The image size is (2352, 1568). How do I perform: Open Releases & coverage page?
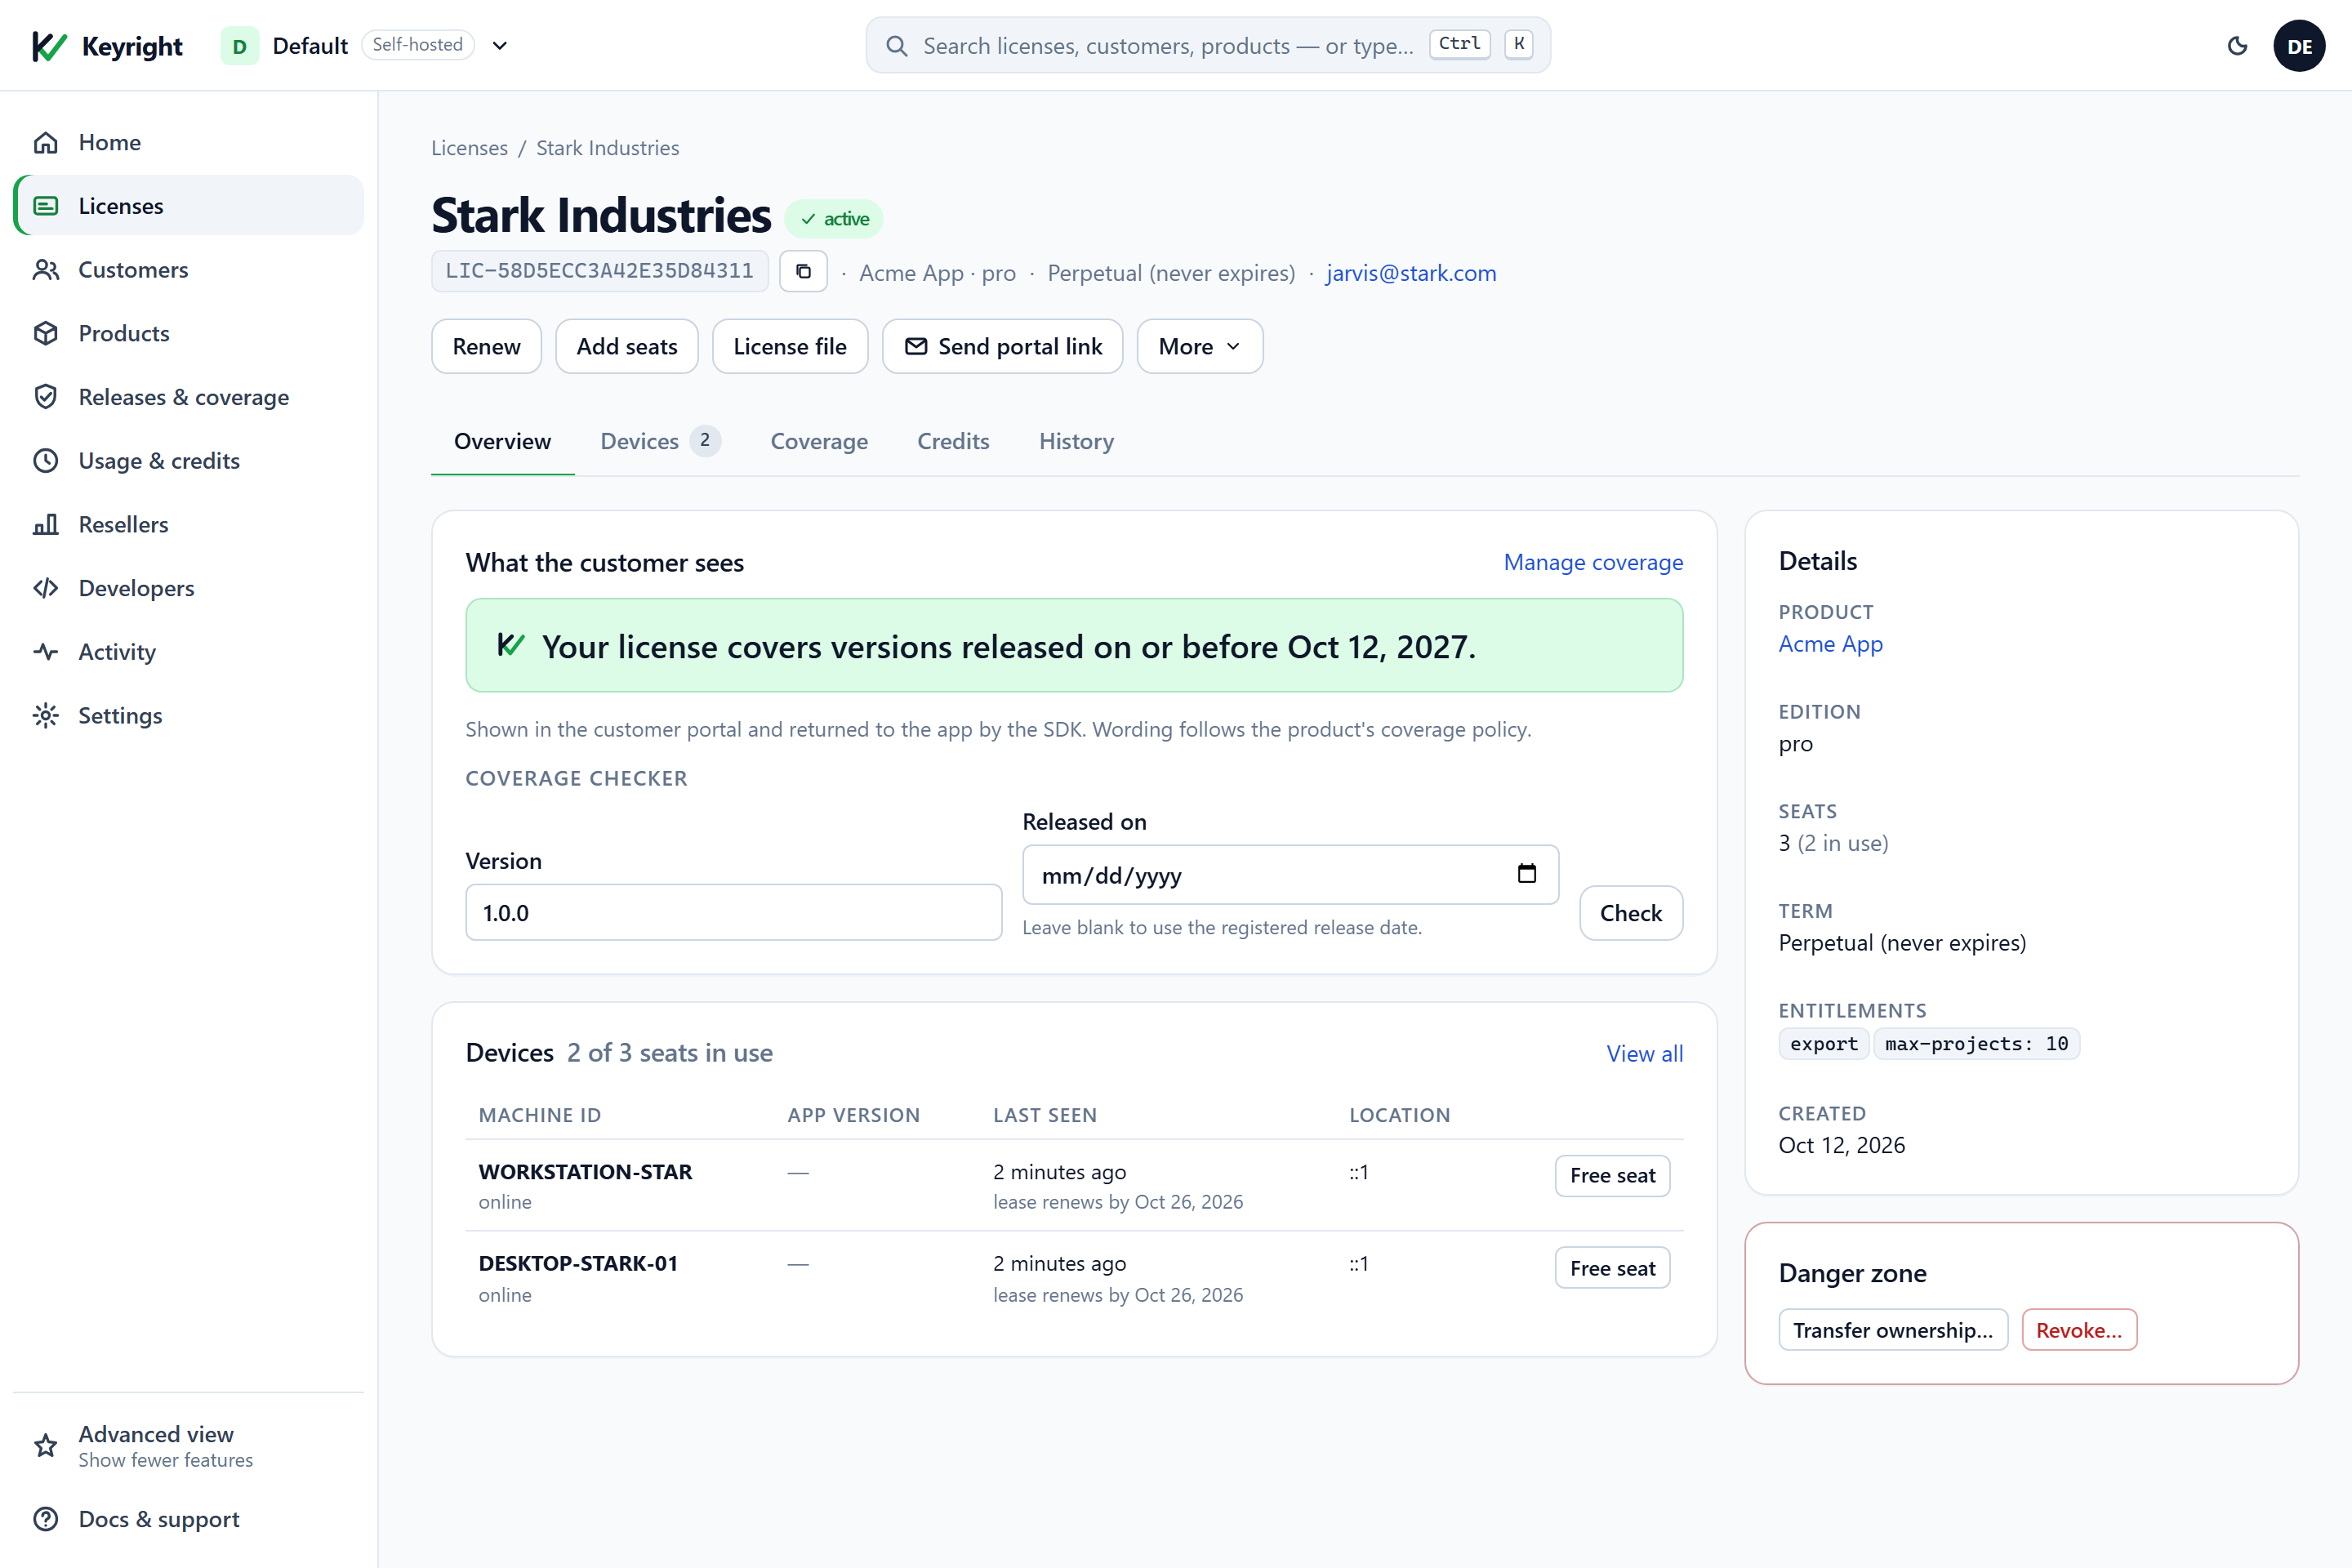[188, 397]
